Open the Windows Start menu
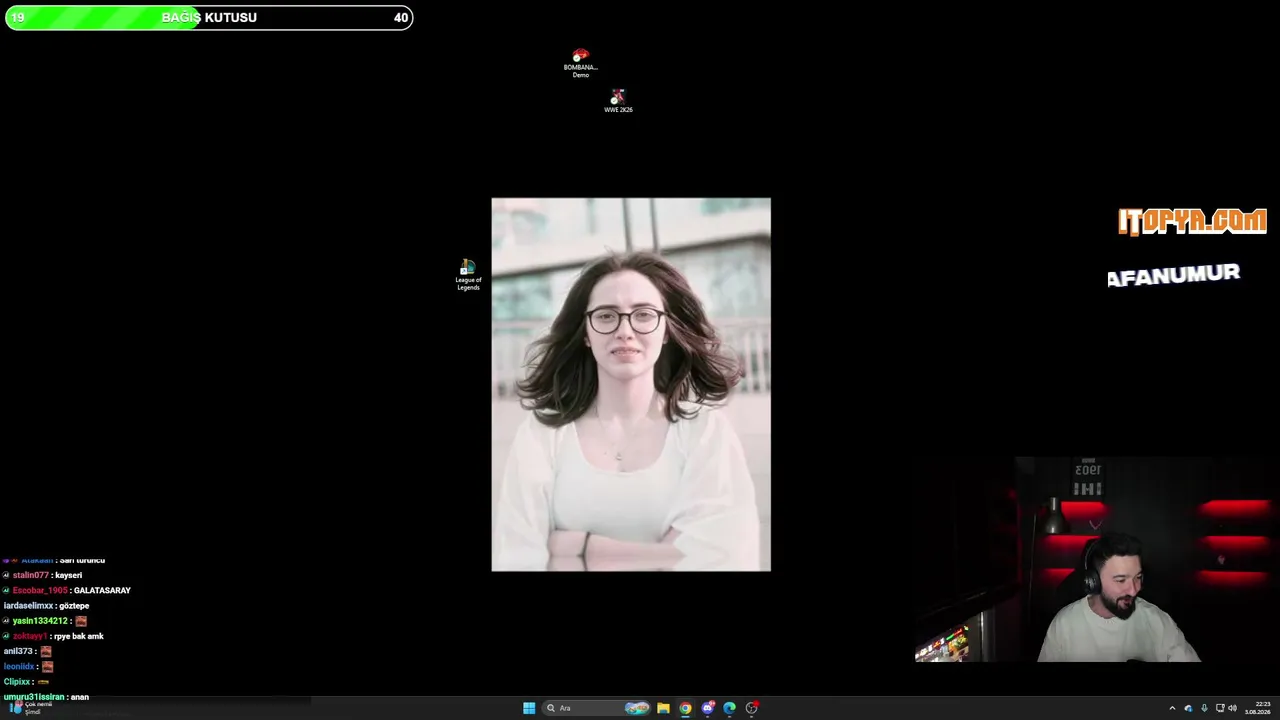Screen dimensions: 1280x720 pyautogui.click(x=529, y=708)
